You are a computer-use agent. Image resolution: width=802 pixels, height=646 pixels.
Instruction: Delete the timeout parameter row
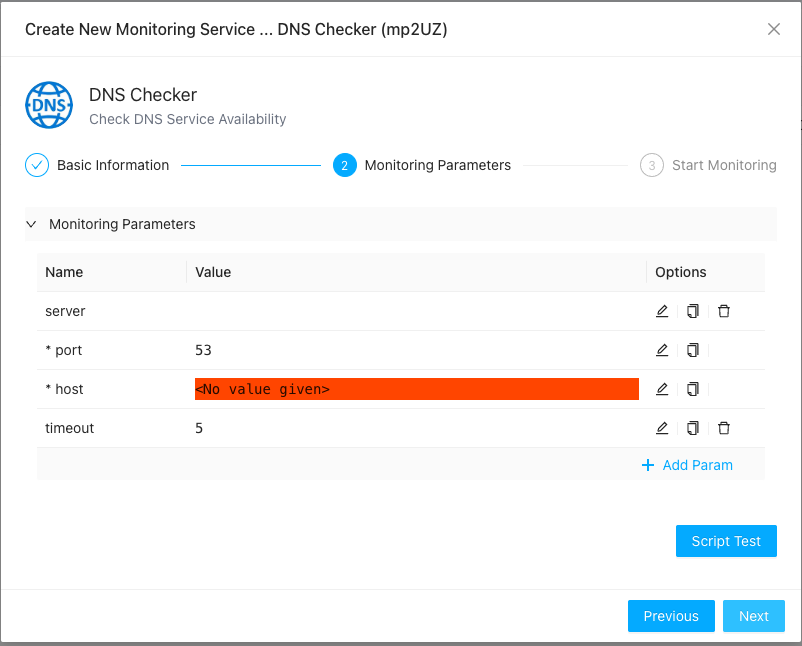[724, 428]
